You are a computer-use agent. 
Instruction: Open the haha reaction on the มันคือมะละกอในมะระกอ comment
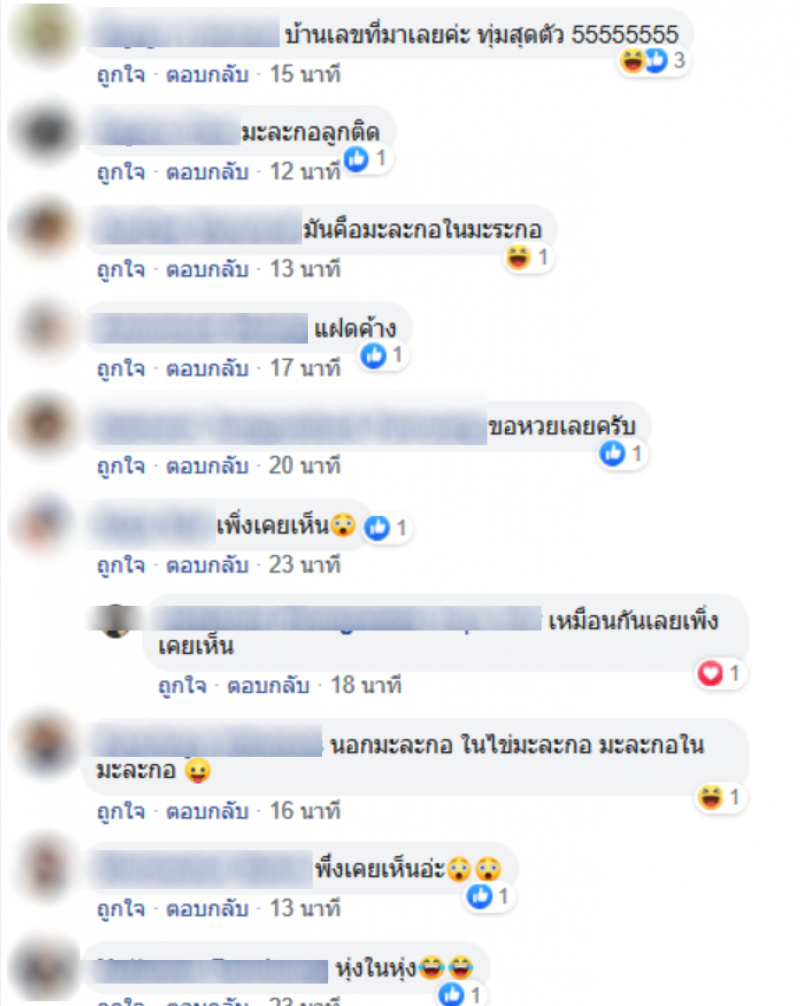[x=528, y=258]
